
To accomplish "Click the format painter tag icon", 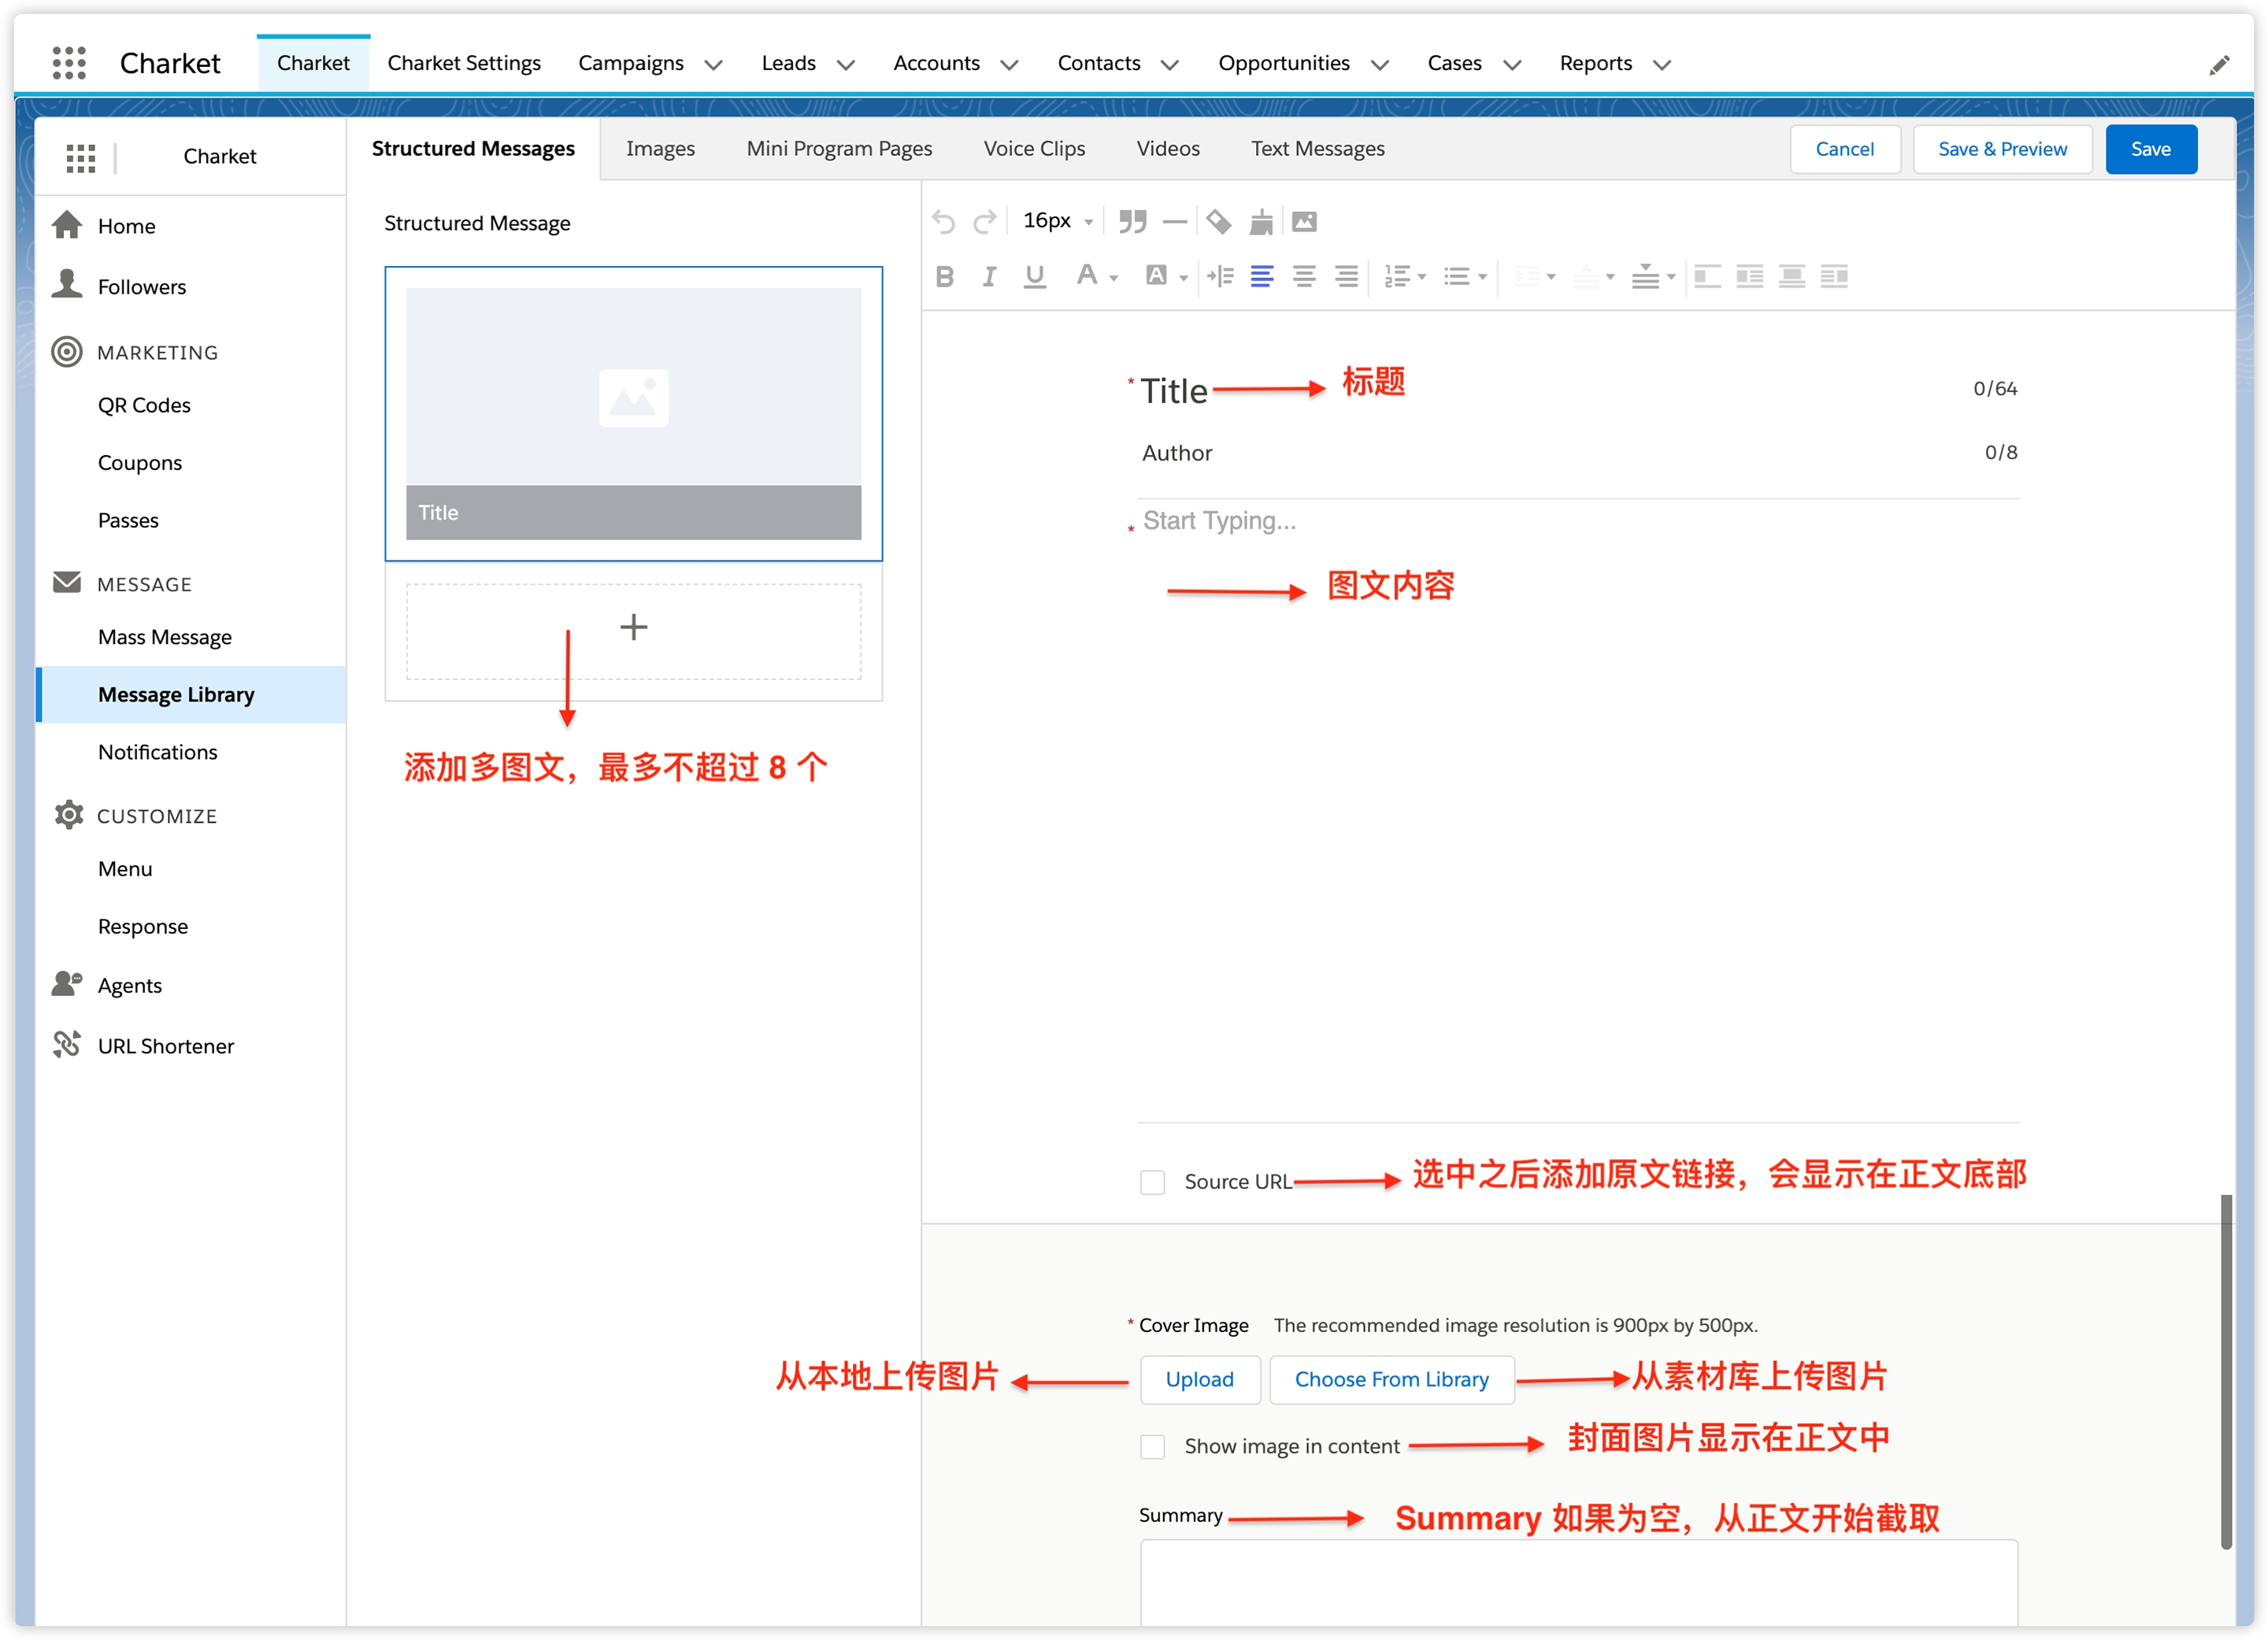I will pyautogui.click(x=1218, y=221).
